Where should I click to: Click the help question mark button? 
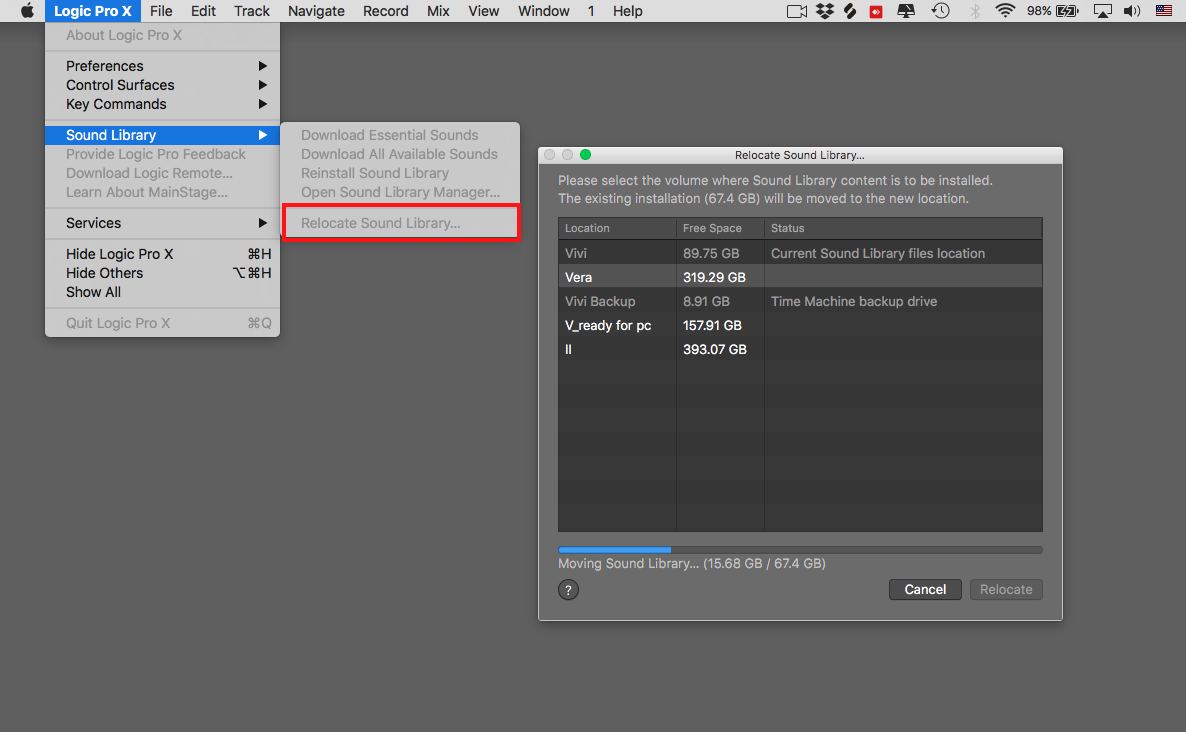pyautogui.click(x=568, y=590)
